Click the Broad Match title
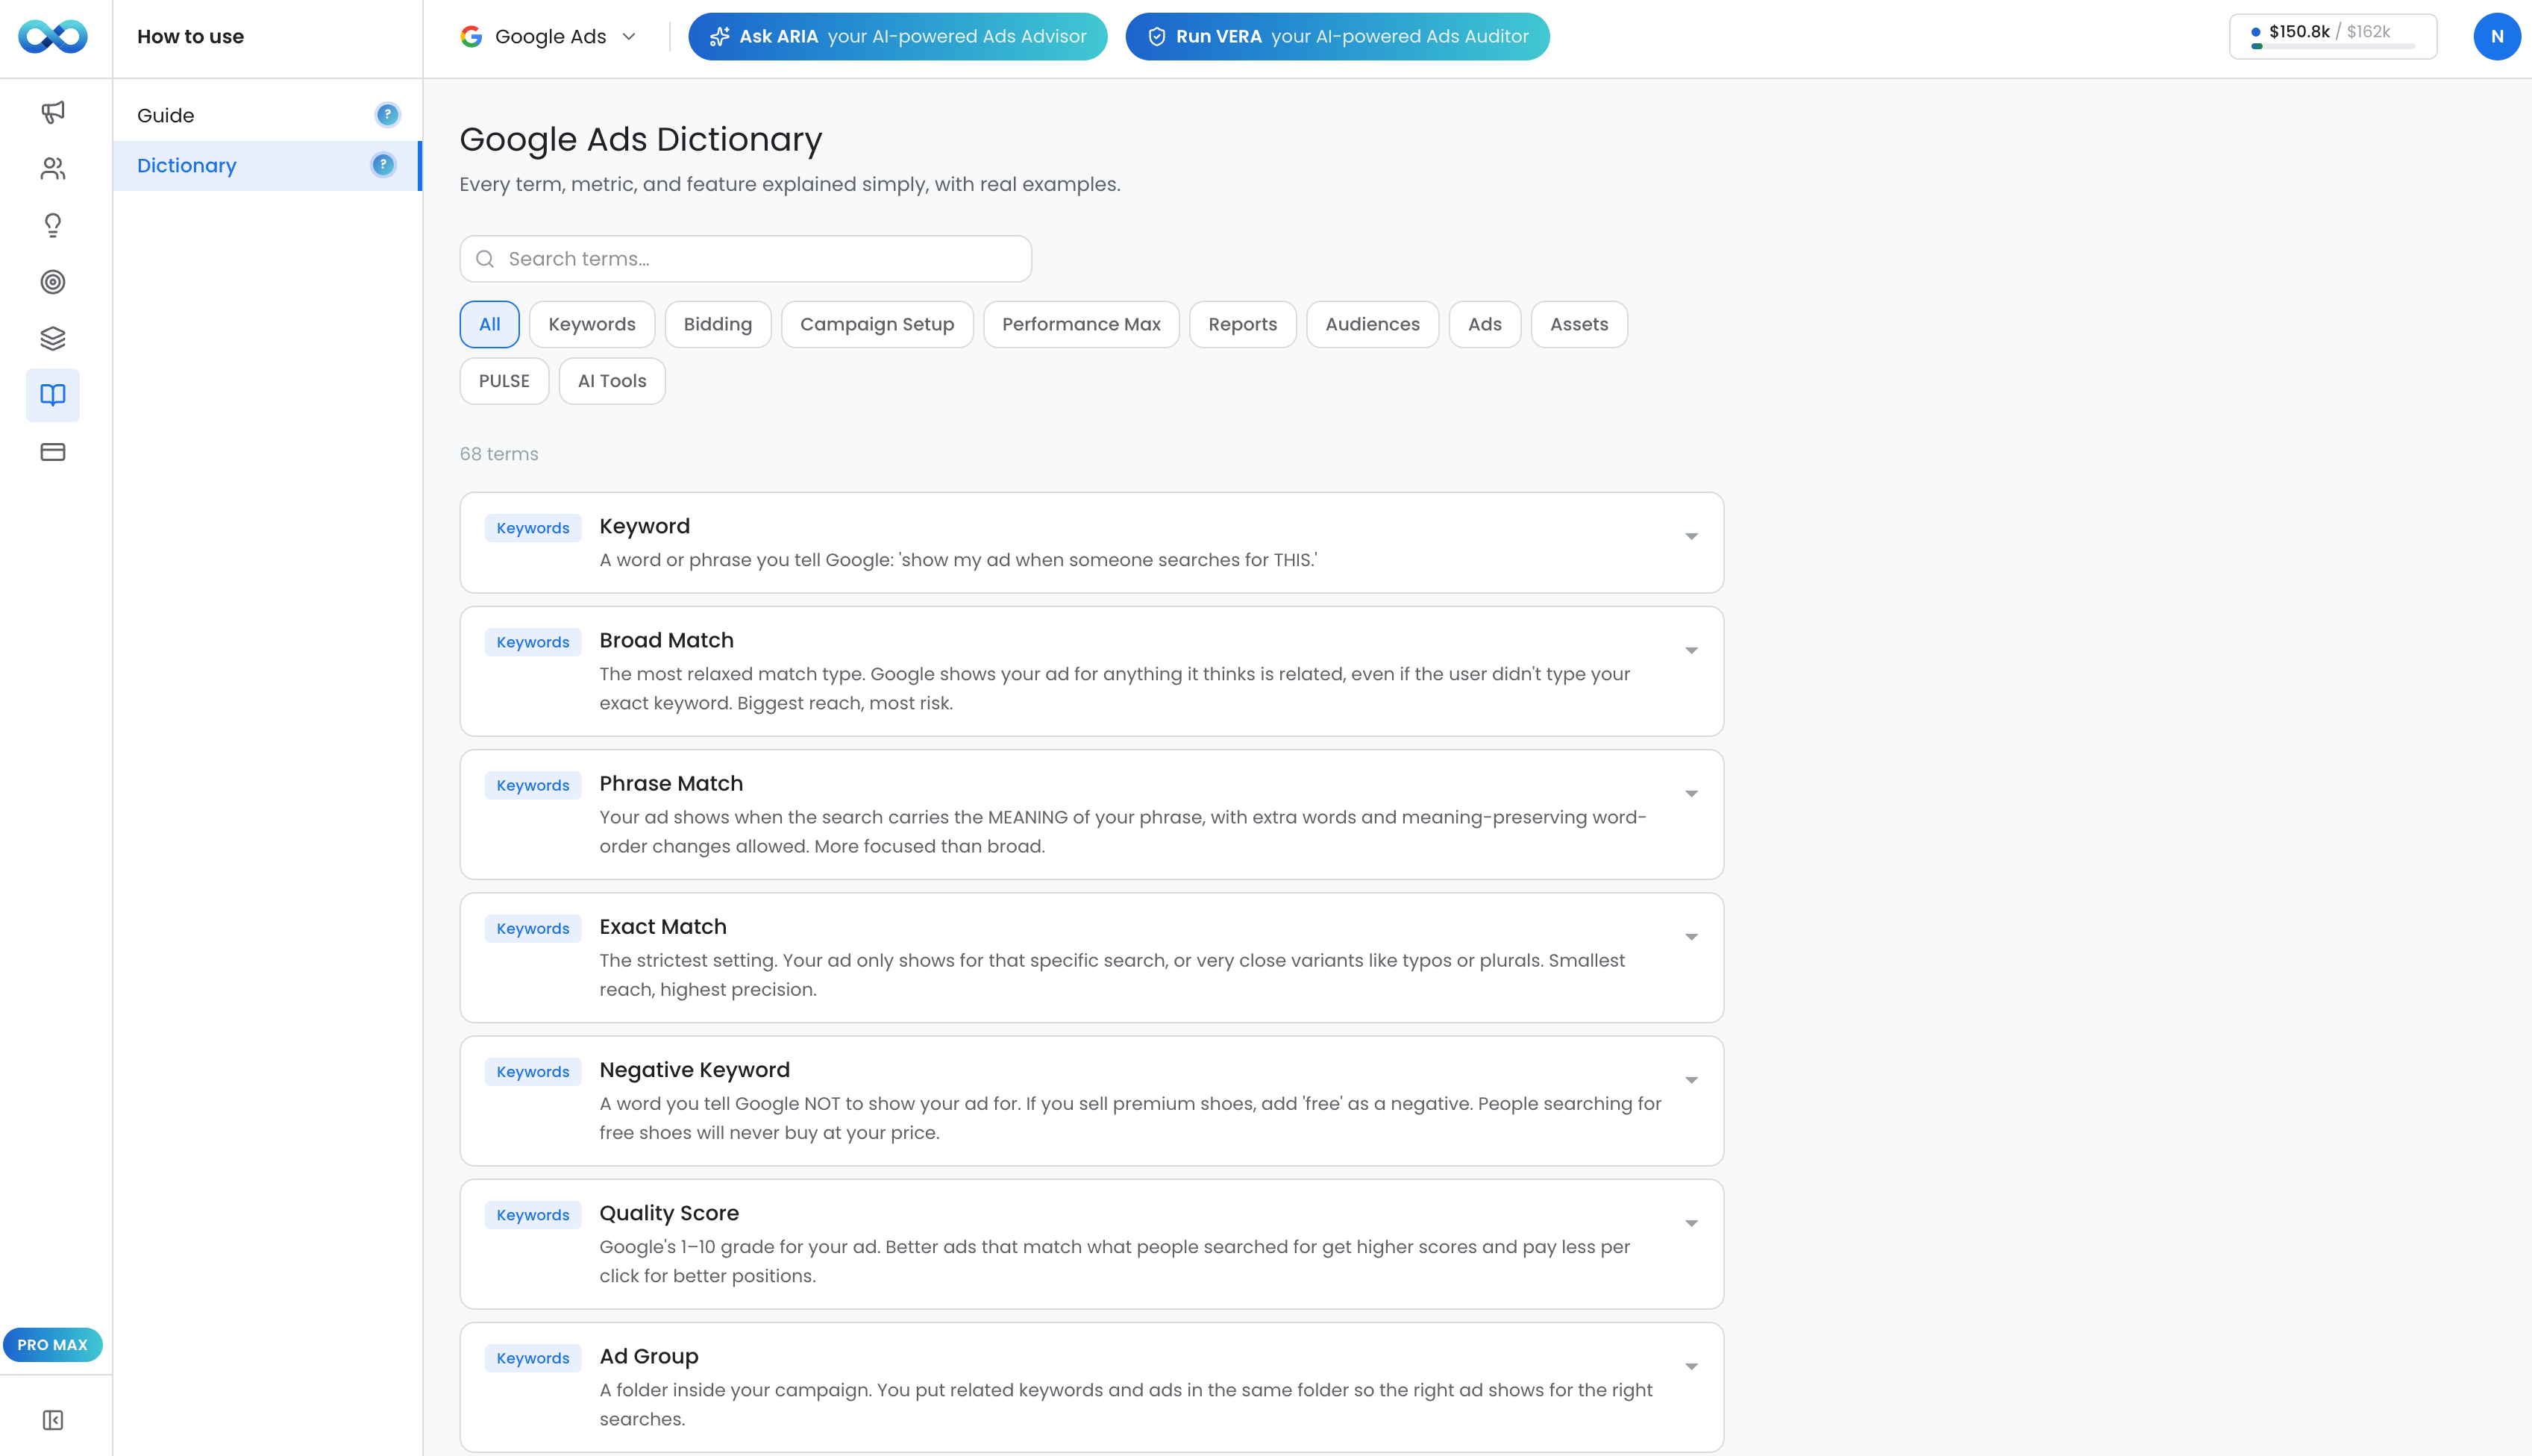This screenshot has height=1456, width=2532. click(x=666, y=640)
